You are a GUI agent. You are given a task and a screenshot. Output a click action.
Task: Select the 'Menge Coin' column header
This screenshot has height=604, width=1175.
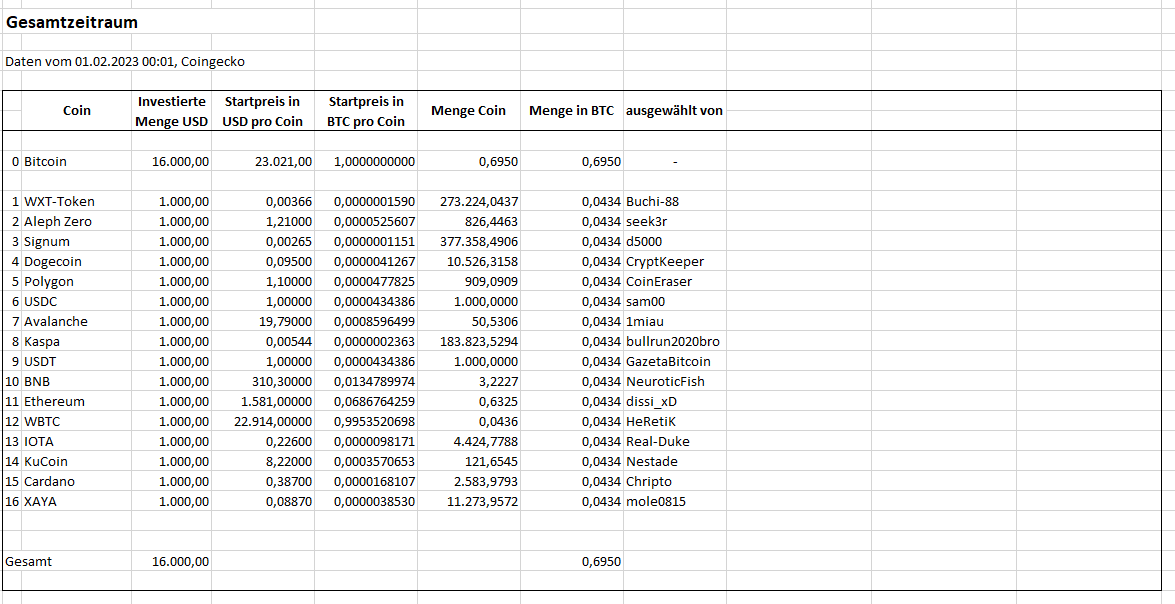(x=468, y=111)
